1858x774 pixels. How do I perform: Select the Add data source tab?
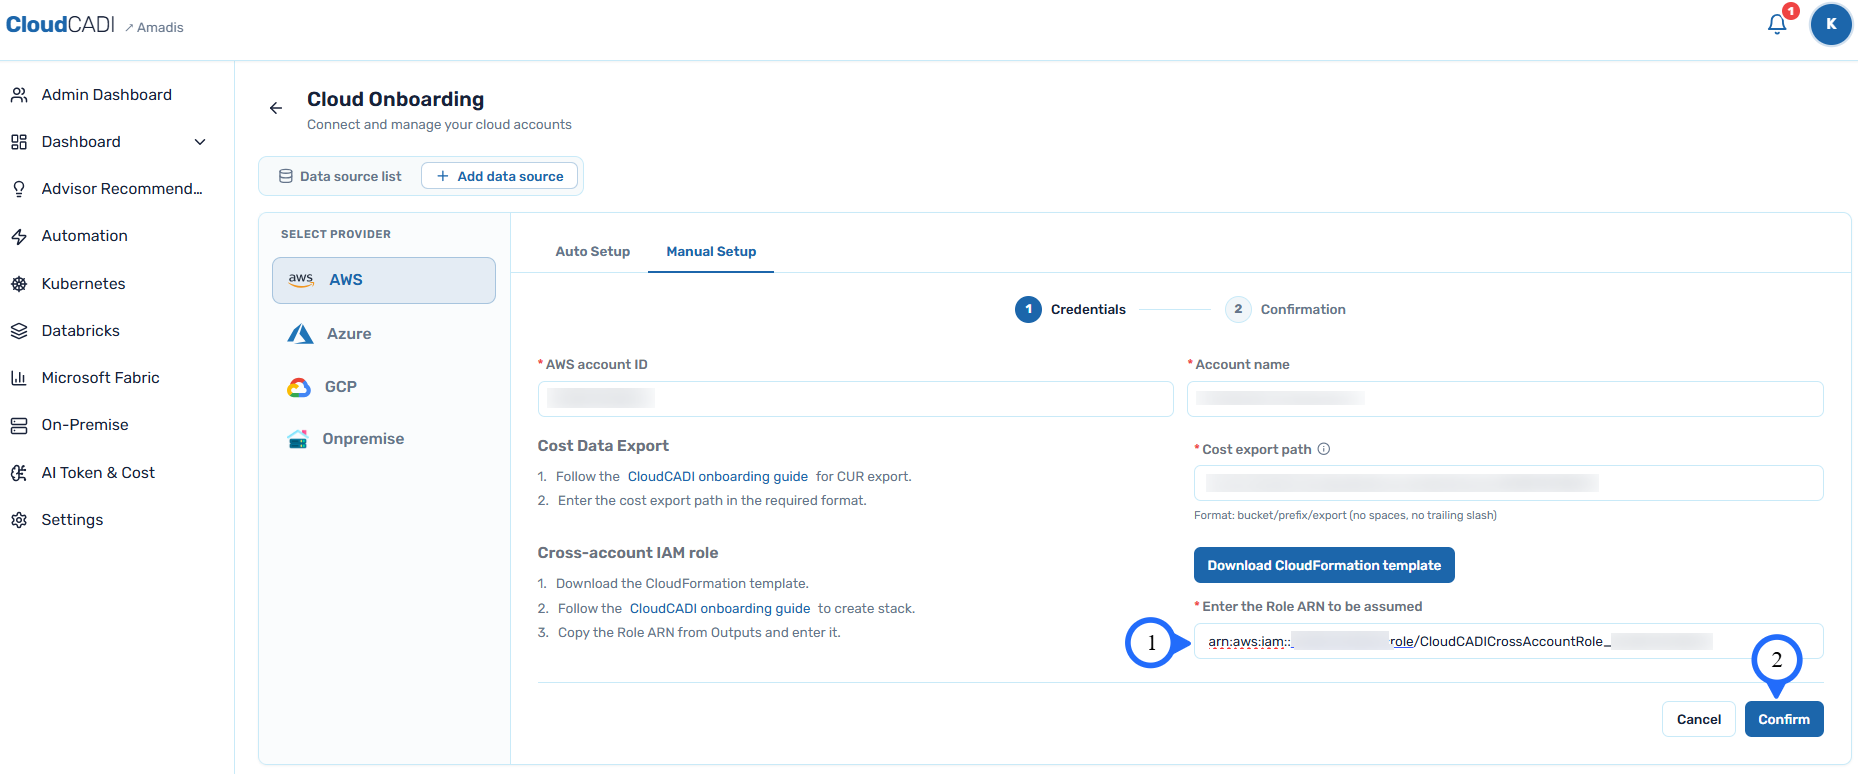pyautogui.click(x=500, y=176)
